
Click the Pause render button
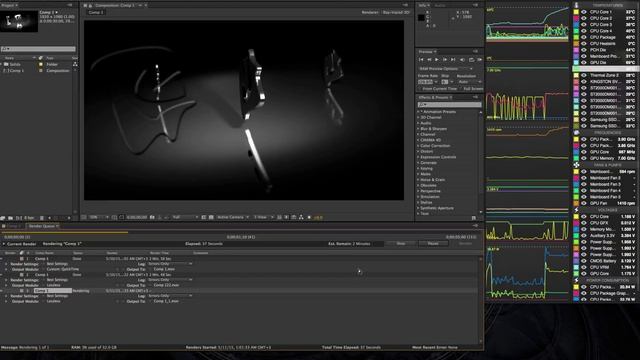(x=433, y=243)
